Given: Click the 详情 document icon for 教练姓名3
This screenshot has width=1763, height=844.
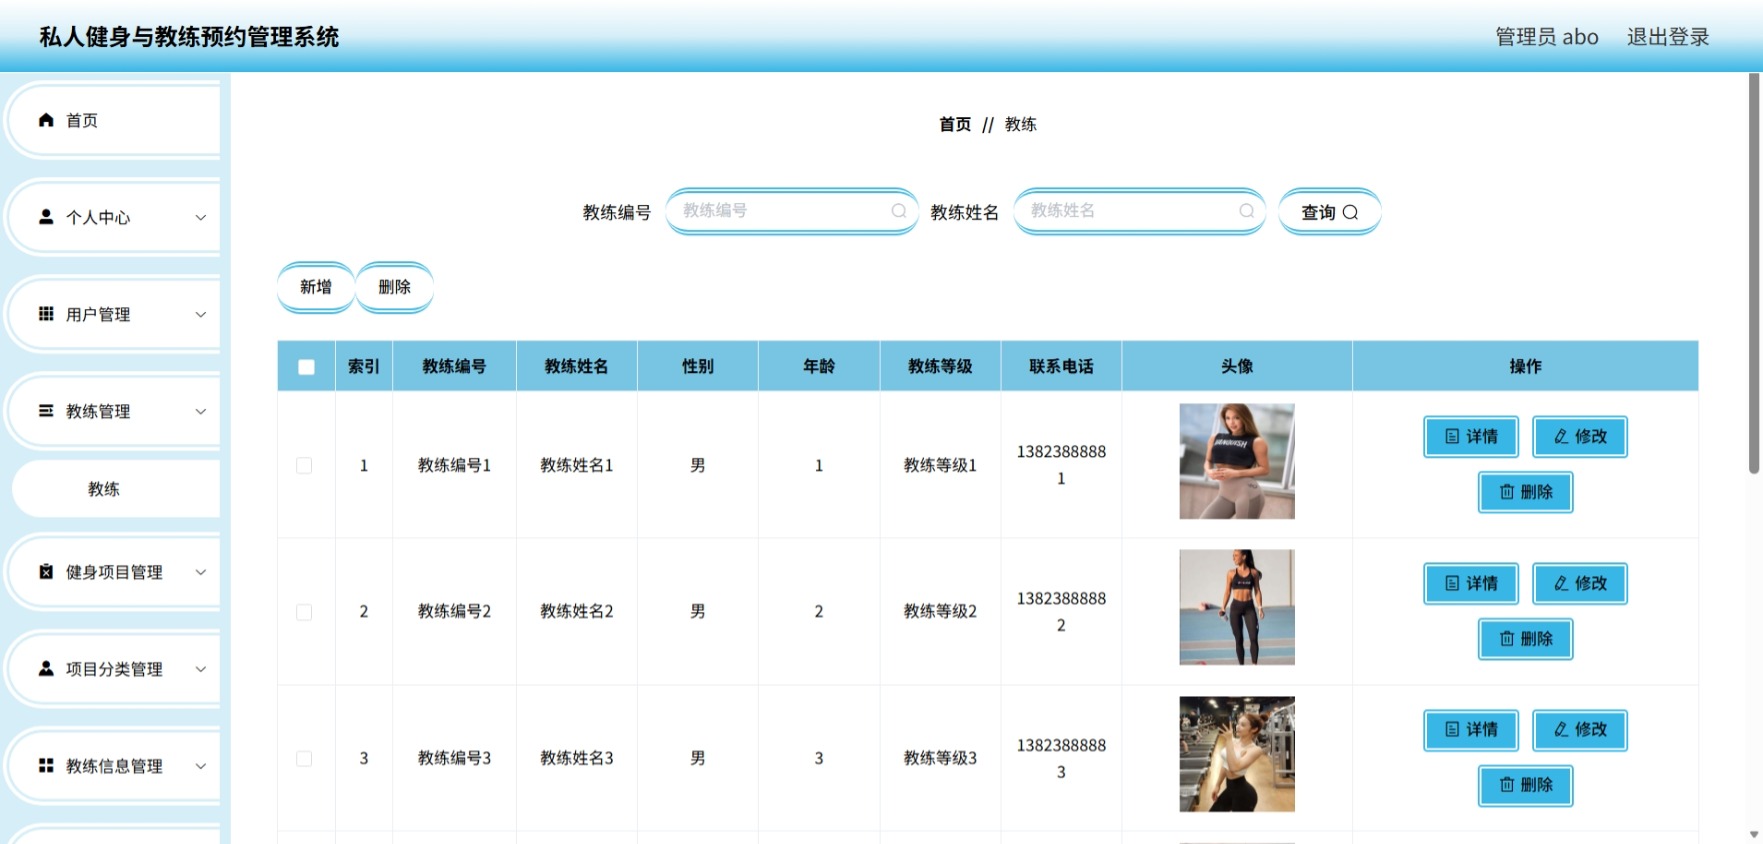Looking at the screenshot, I should 1452,730.
